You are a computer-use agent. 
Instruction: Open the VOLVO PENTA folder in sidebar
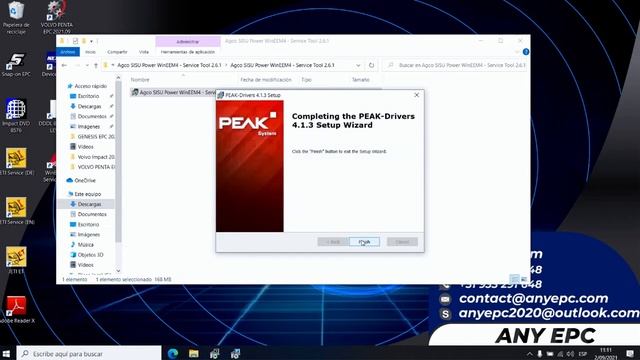tap(92, 167)
